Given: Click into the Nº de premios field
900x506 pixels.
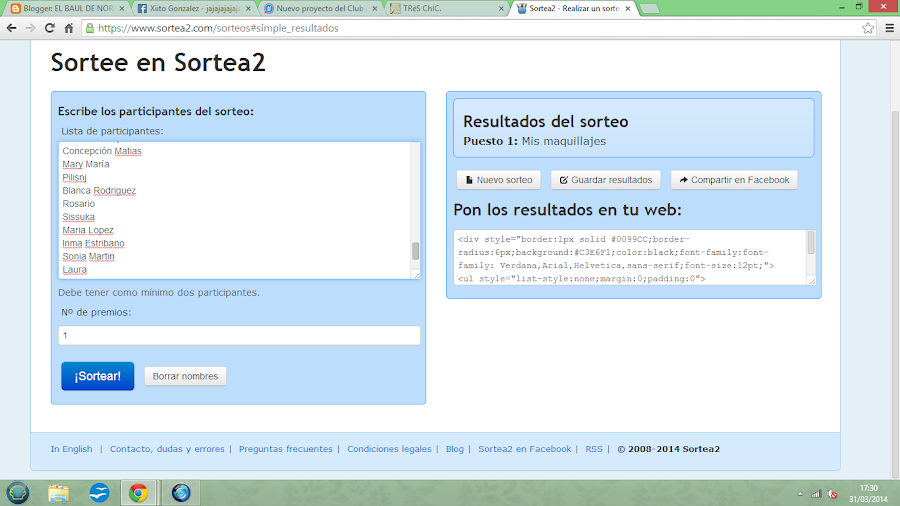Looking at the screenshot, I should tap(239, 336).
